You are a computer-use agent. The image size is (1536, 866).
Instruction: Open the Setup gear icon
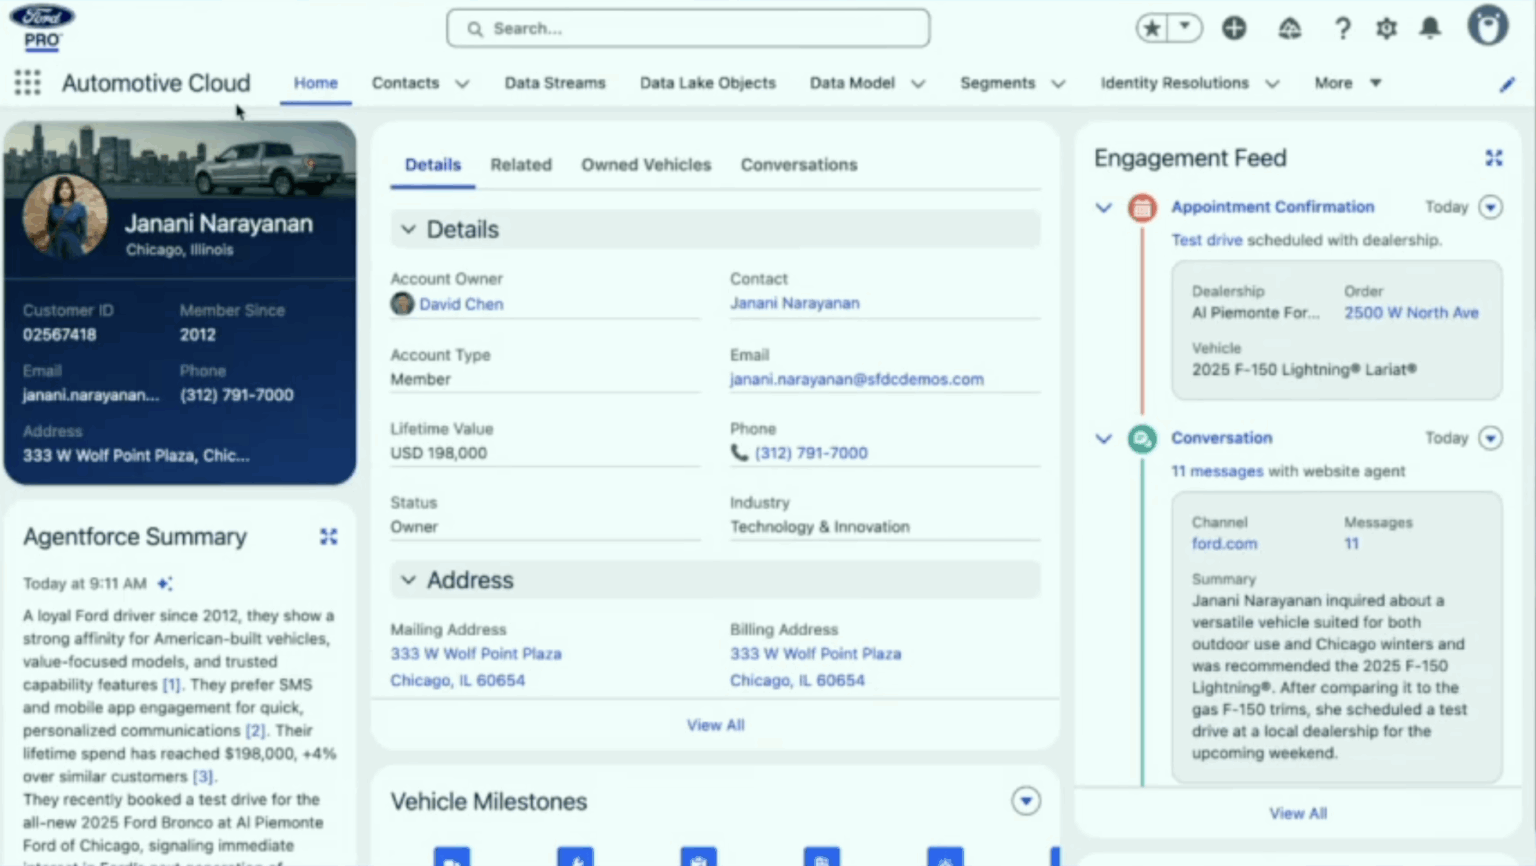click(x=1386, y=28)
